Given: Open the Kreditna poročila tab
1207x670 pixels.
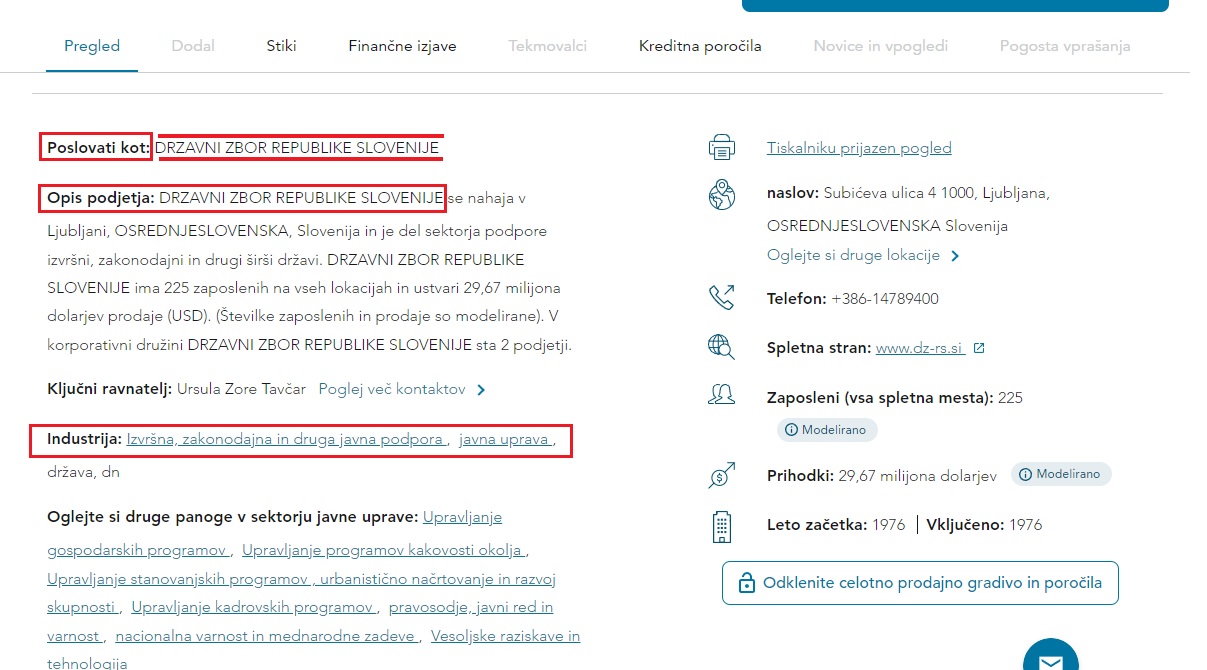Looking at the screenshot, I should point(700,46).
